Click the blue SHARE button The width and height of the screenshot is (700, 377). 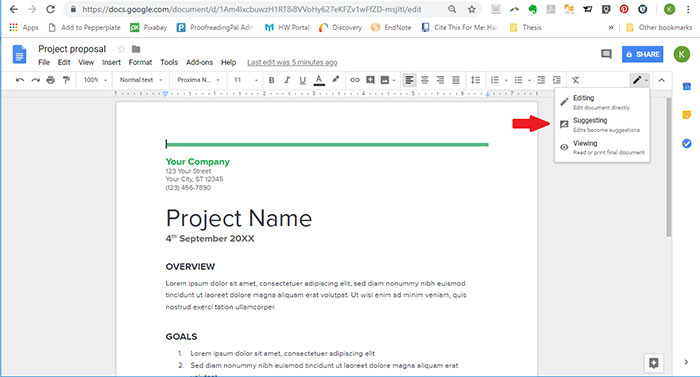point(642,54)
